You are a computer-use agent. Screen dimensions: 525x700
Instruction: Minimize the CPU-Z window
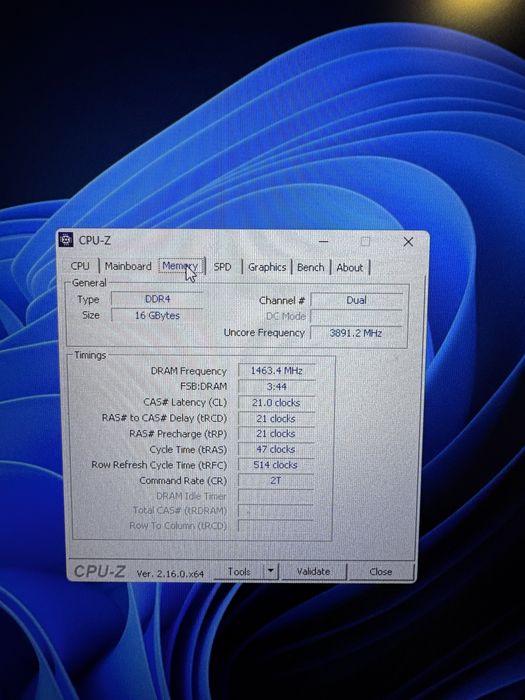(x=324, y=242)
